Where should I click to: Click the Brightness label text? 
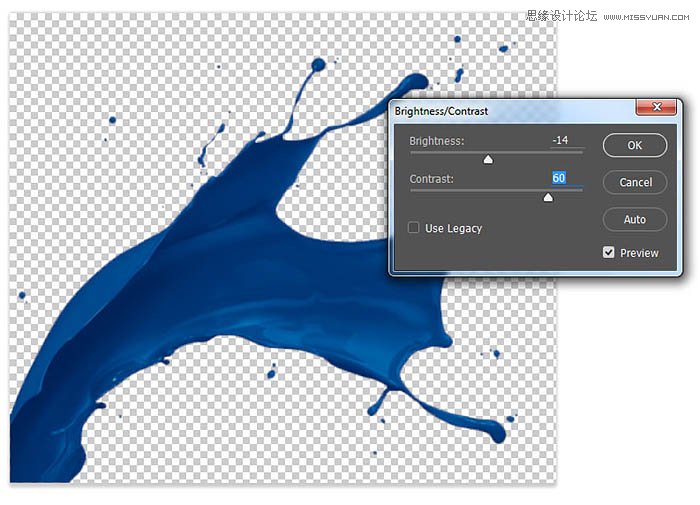437,141
